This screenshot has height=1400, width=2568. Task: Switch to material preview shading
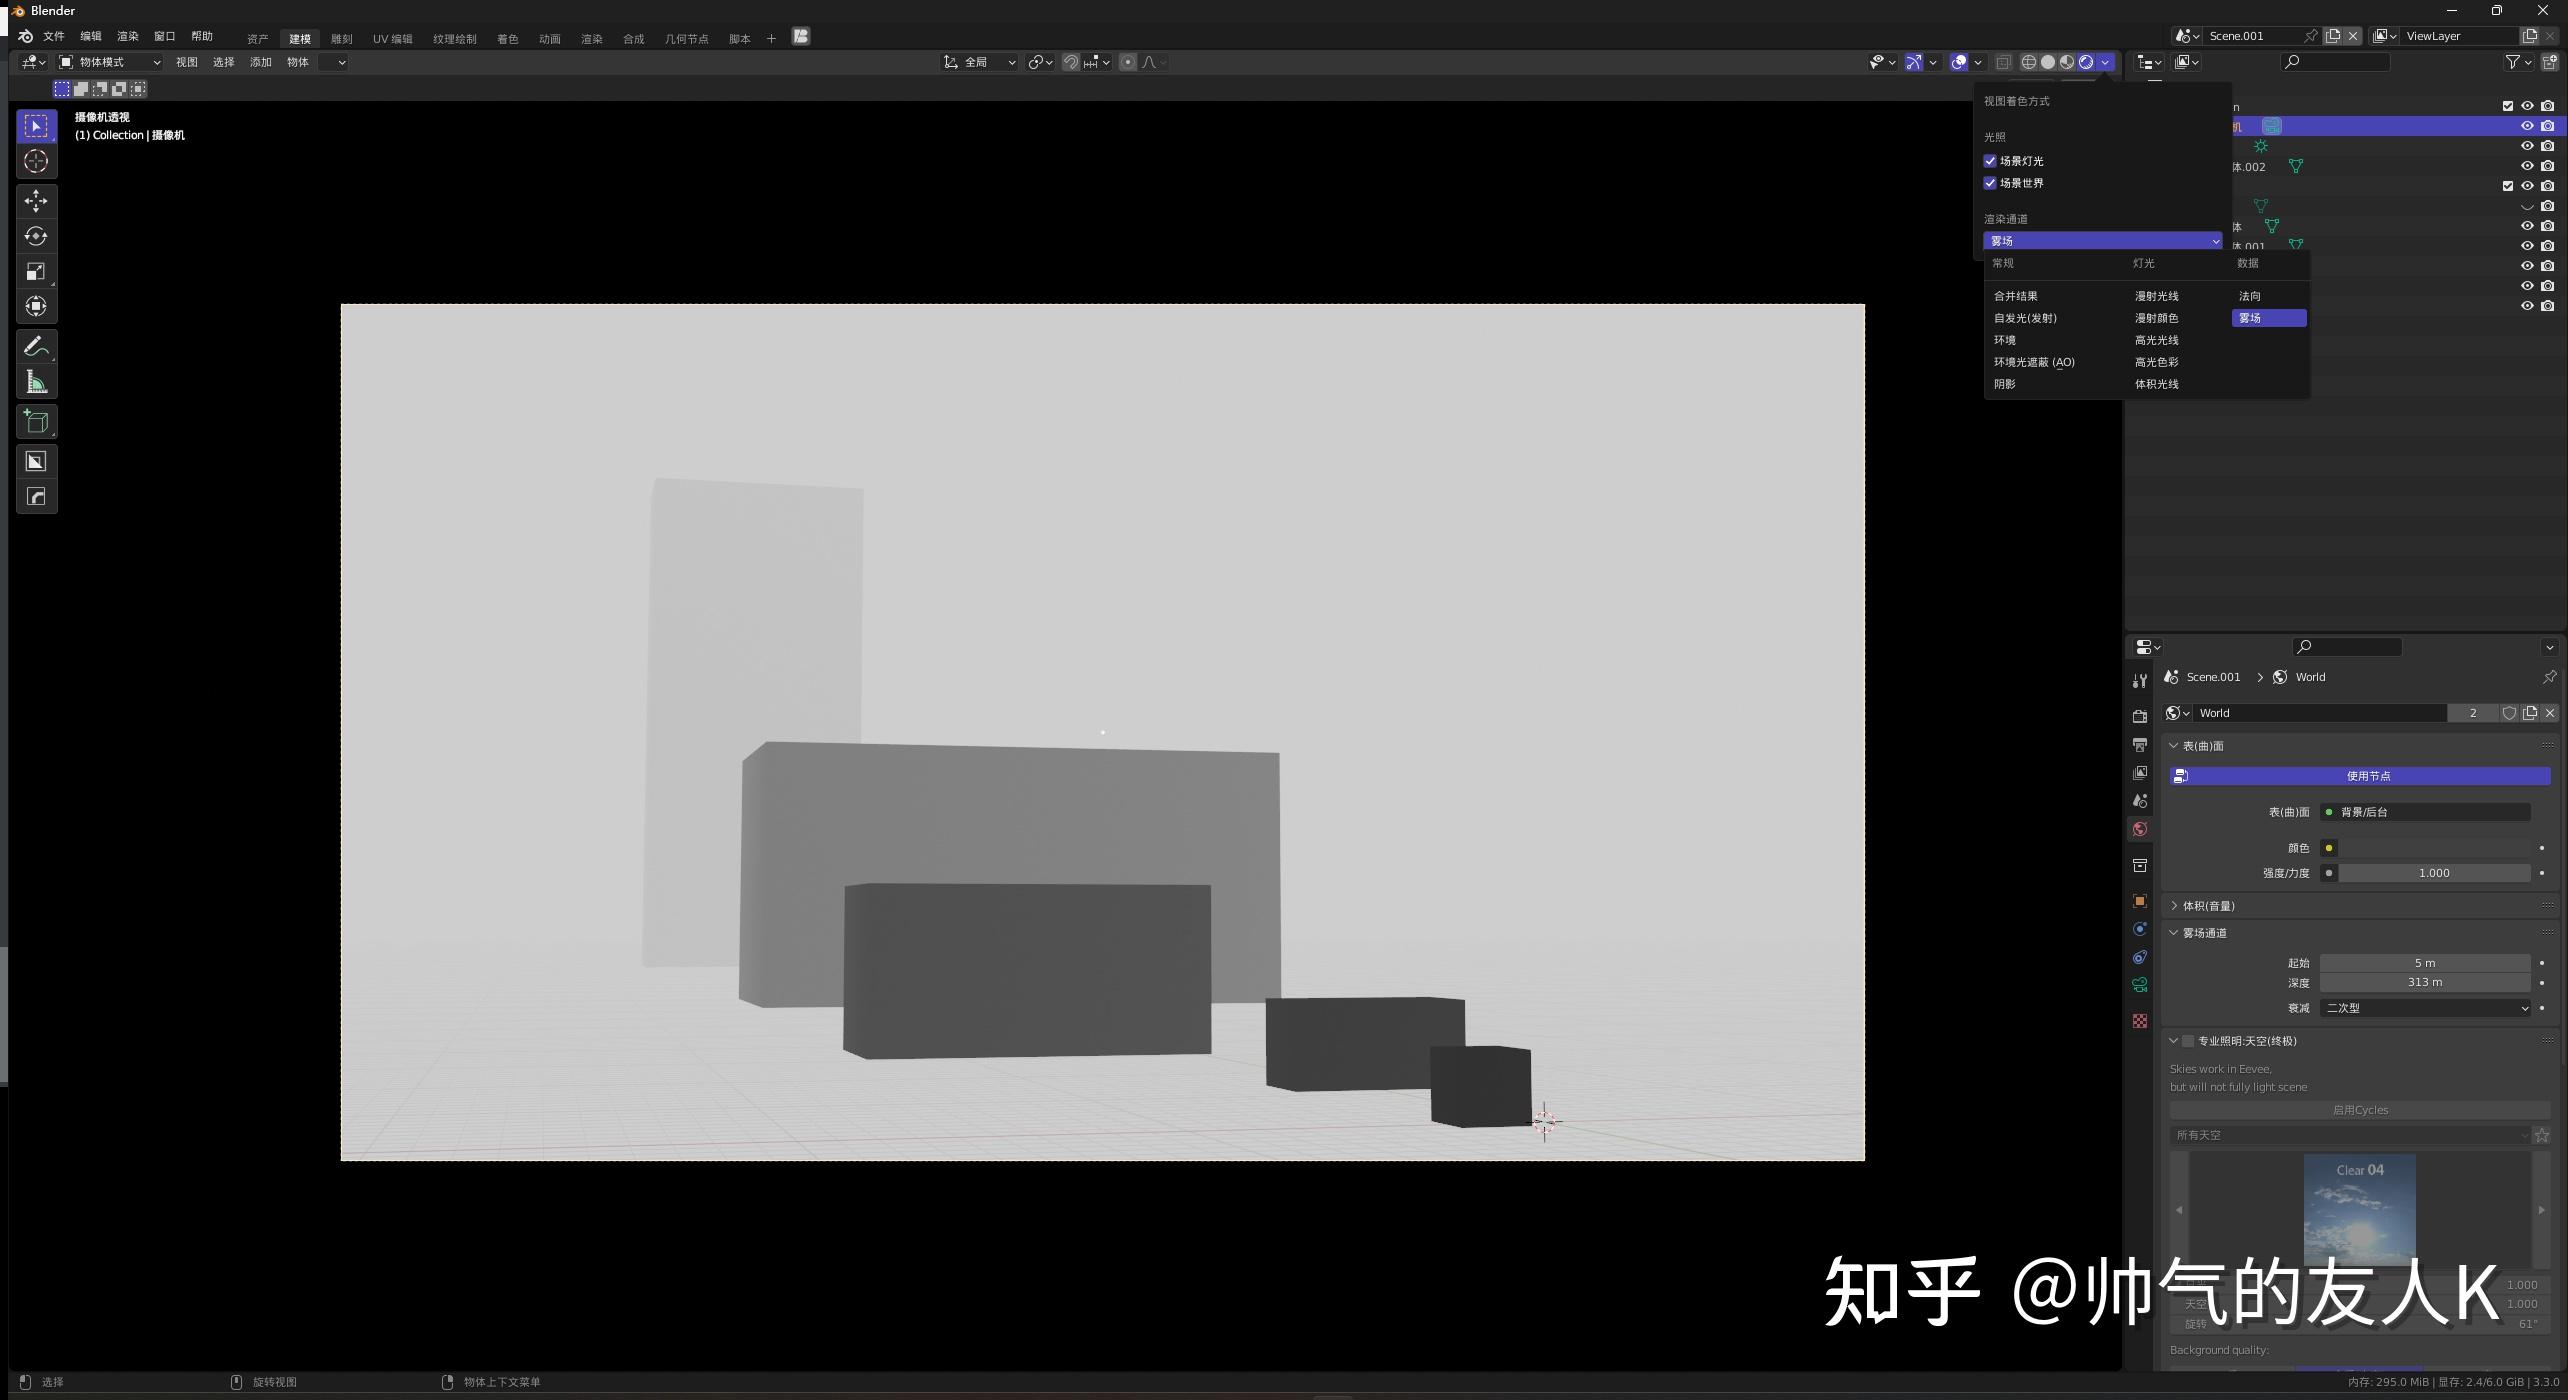coord(2067,62)
